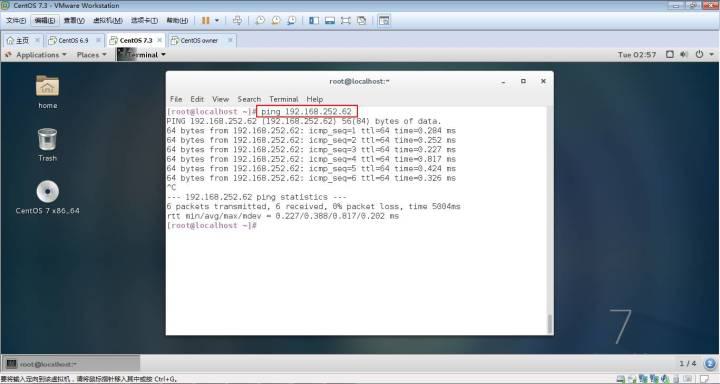Screen dimensions: 720x384
Task: Revert to snapshot using middle clock icon
Action: (x=276, y=20)
